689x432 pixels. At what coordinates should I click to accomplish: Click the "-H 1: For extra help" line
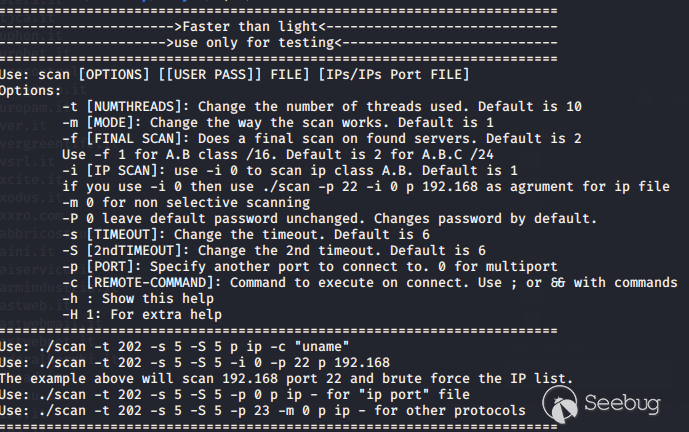140,314
